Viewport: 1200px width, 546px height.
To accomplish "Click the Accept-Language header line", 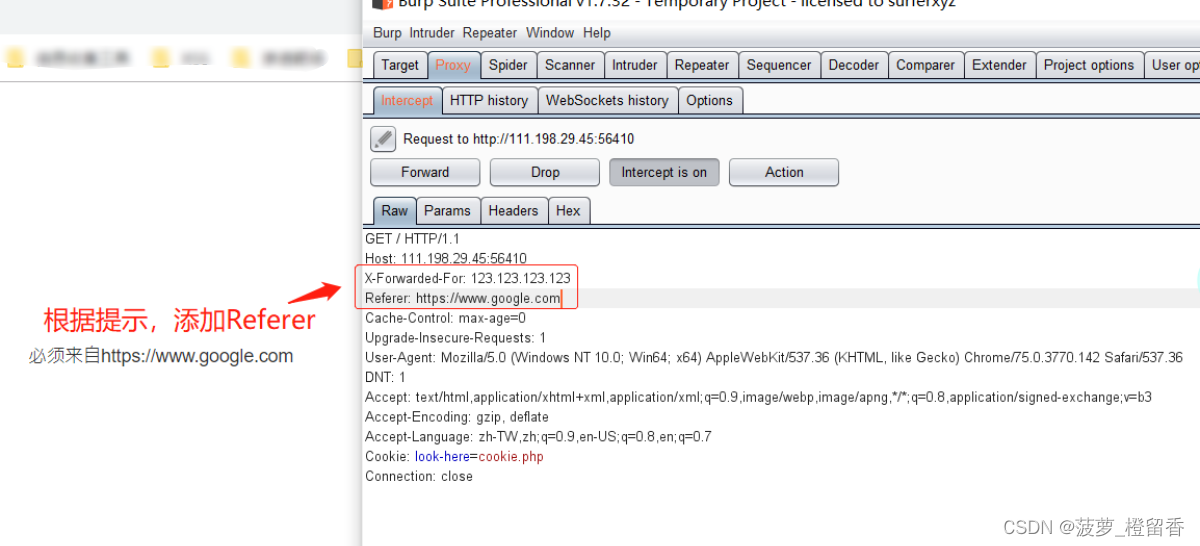I will tap(538, 437).
